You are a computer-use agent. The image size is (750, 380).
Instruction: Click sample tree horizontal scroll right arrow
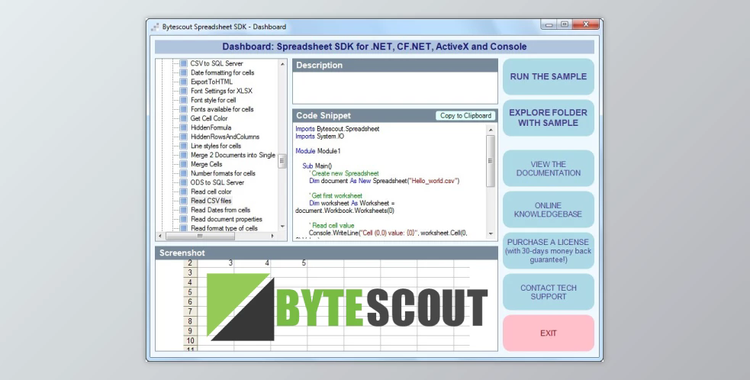point(272,236)
